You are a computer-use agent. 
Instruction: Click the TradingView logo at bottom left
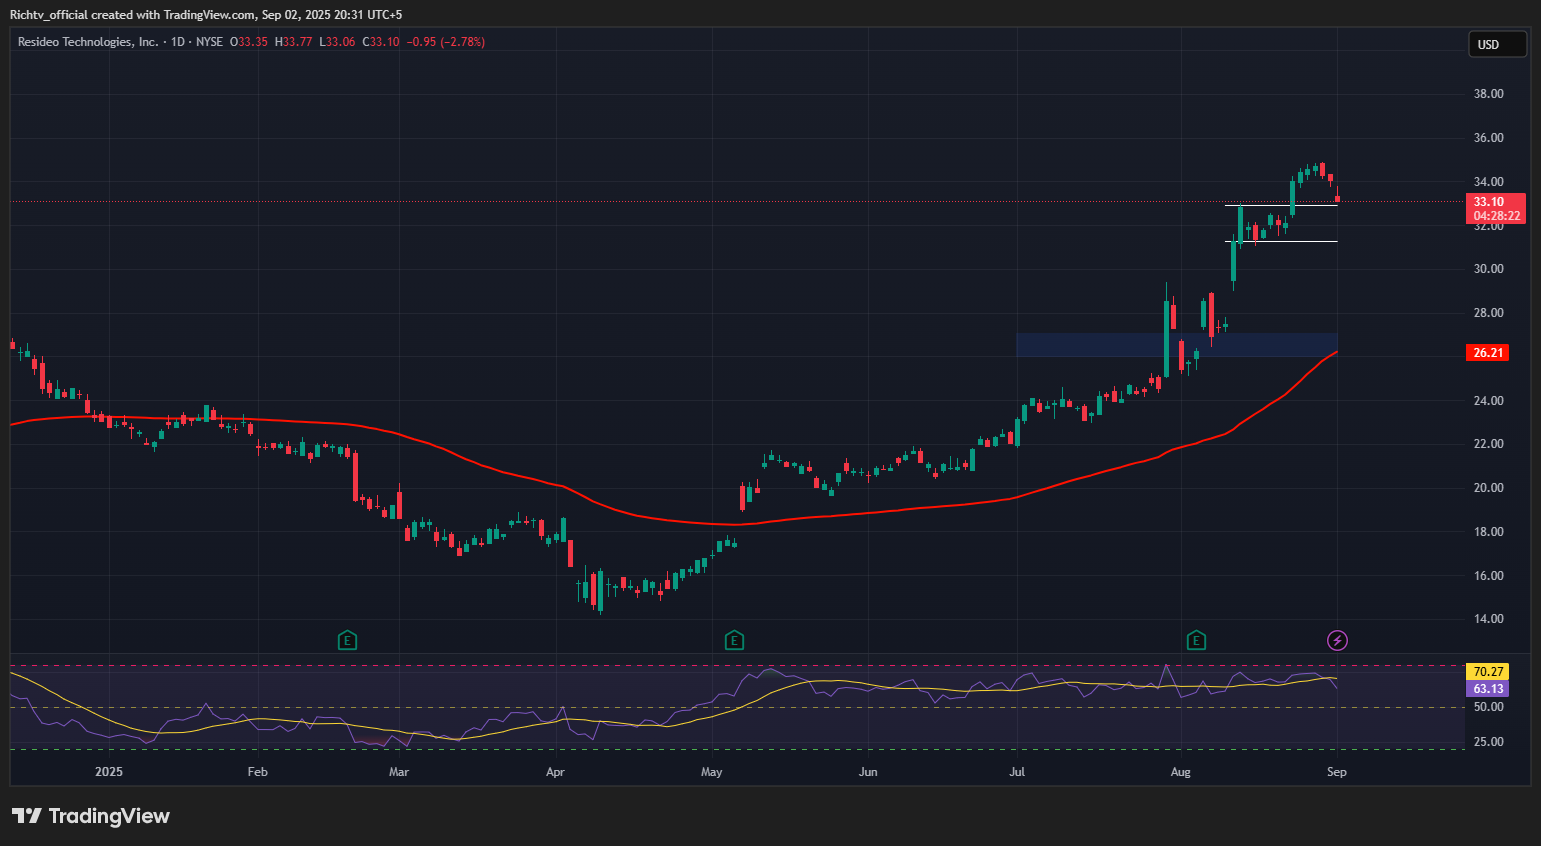tap(91, 816)
